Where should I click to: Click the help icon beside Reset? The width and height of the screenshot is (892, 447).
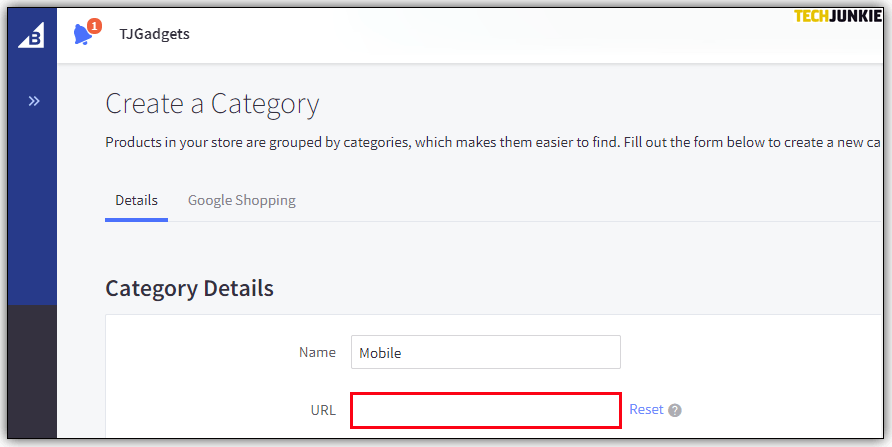(675, 410)
